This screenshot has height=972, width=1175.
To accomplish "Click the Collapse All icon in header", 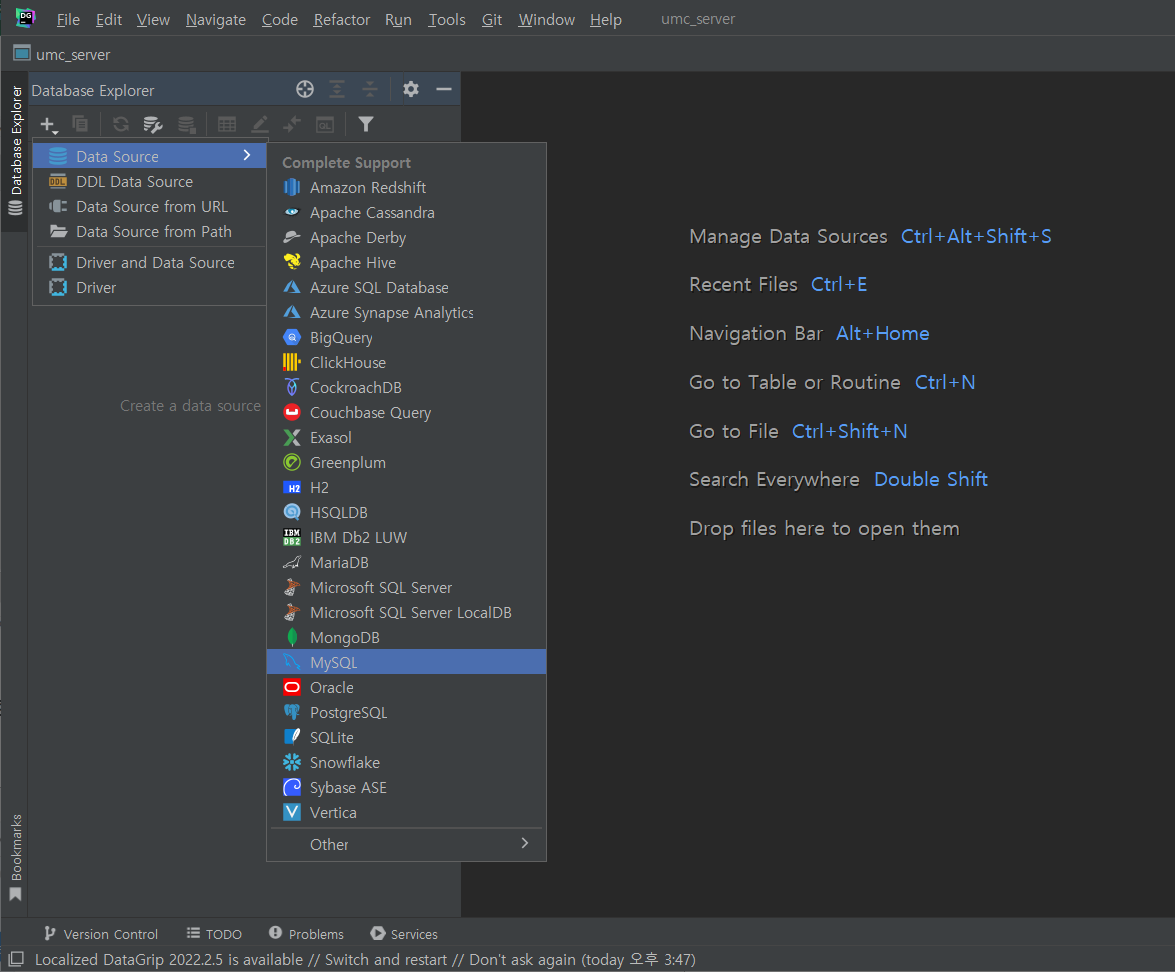I will pyautogui.click(x=370, y=89).
